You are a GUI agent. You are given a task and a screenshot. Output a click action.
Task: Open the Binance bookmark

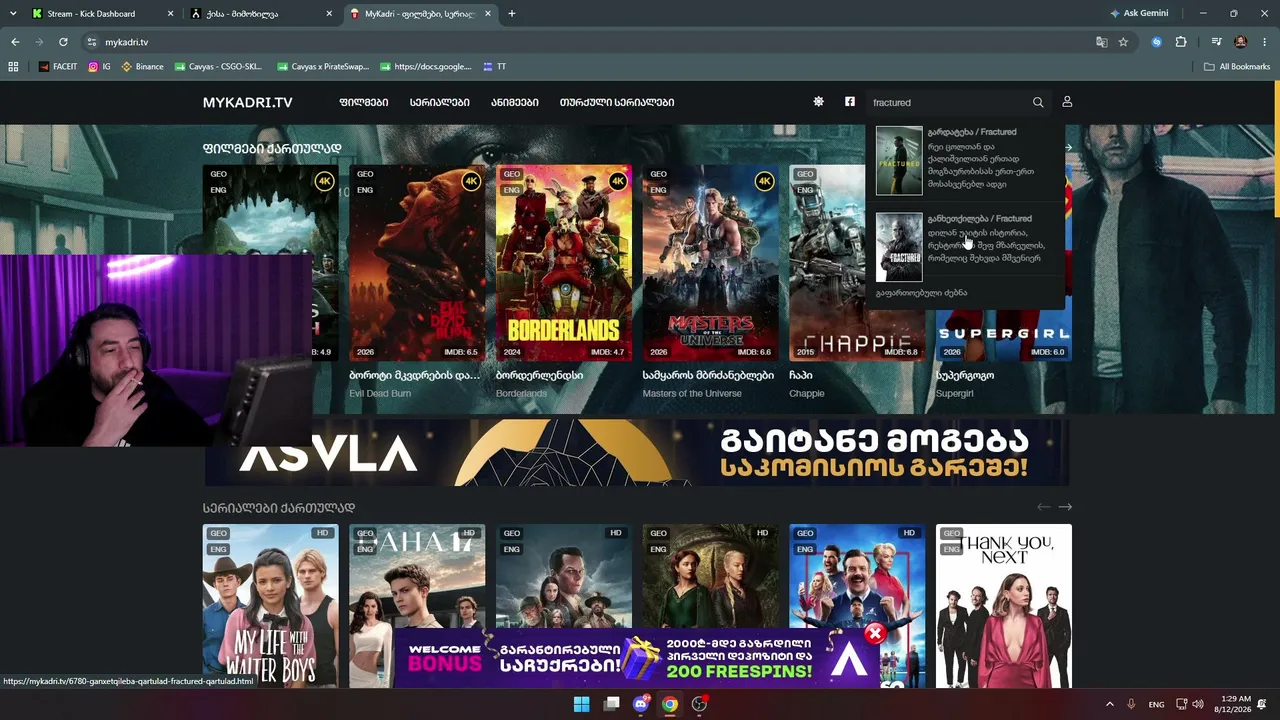142,67
